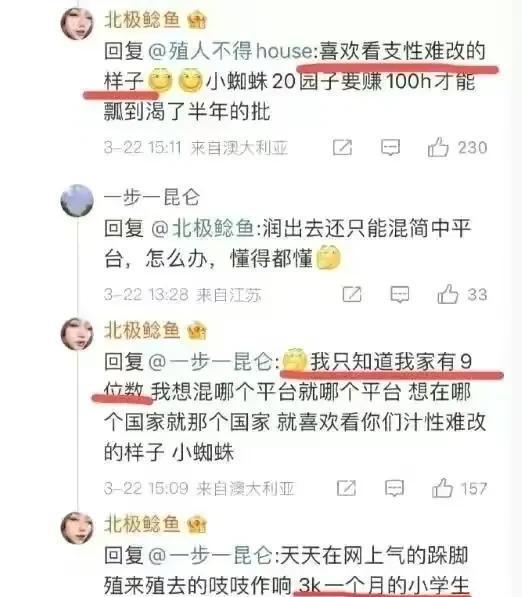Like the comment with 230 likes
The height and width of the screenshot is (597, 522).
click(438, 147)
